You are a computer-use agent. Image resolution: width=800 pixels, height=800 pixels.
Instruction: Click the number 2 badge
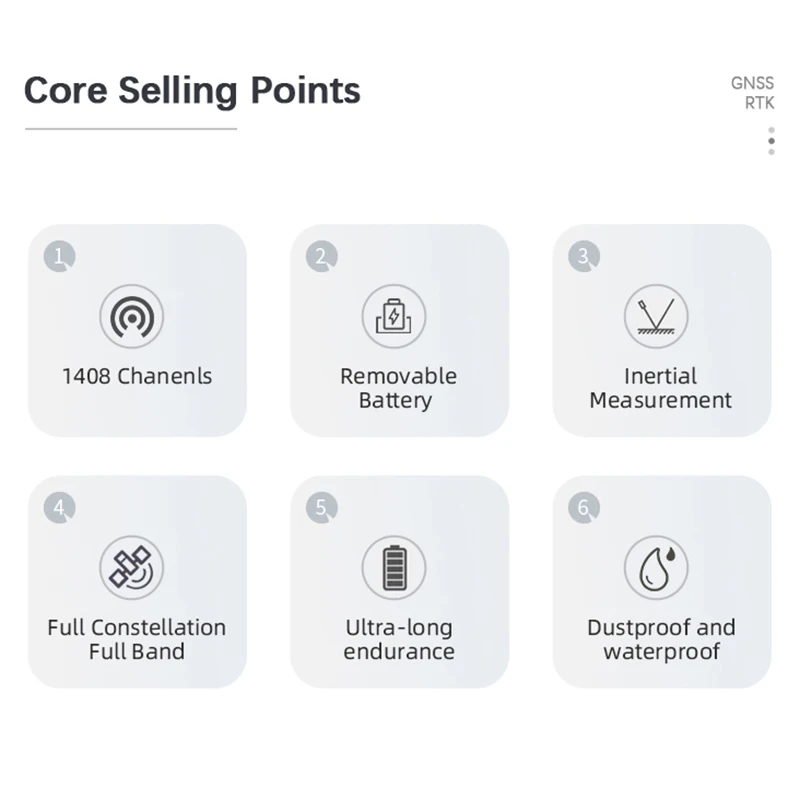pyautogui.click(x=321, y=256)
